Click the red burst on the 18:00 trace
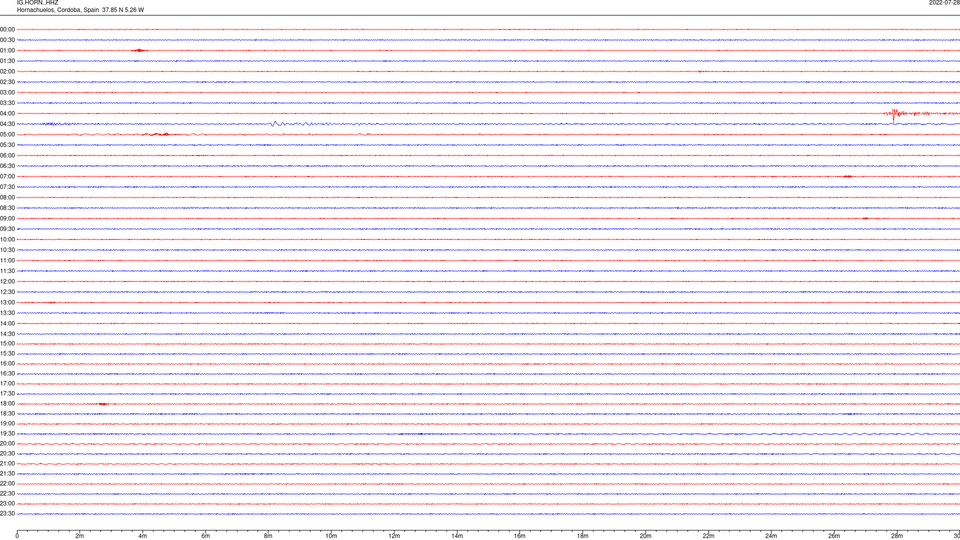This screenshot has height=540, width=960. [103, 404]
